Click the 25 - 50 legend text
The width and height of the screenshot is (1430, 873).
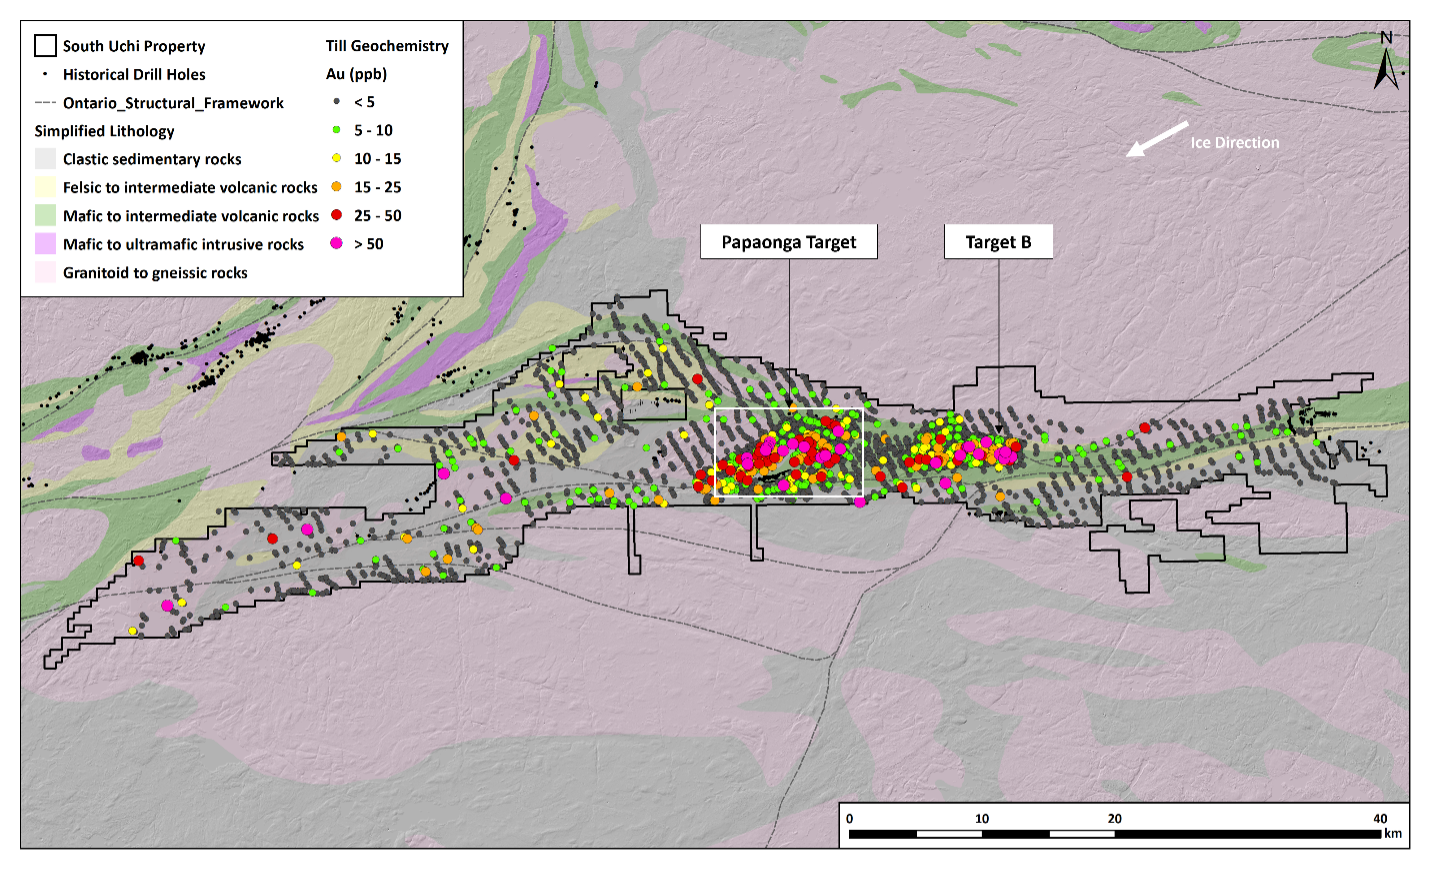[x=378, y=216]
